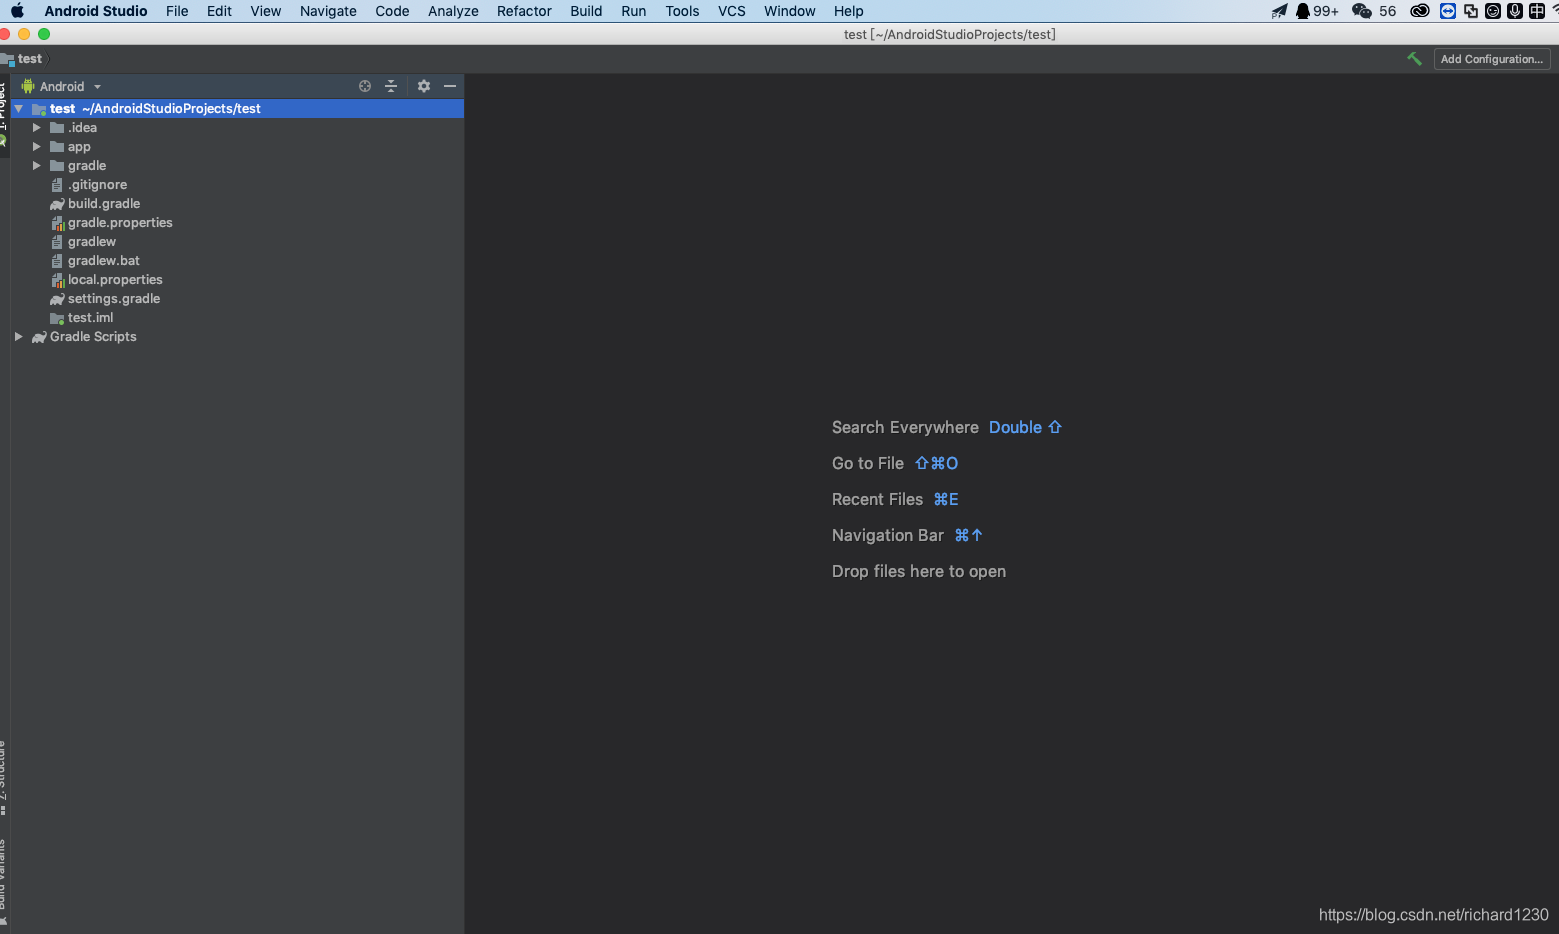Open the Window menu

[790, 11]
